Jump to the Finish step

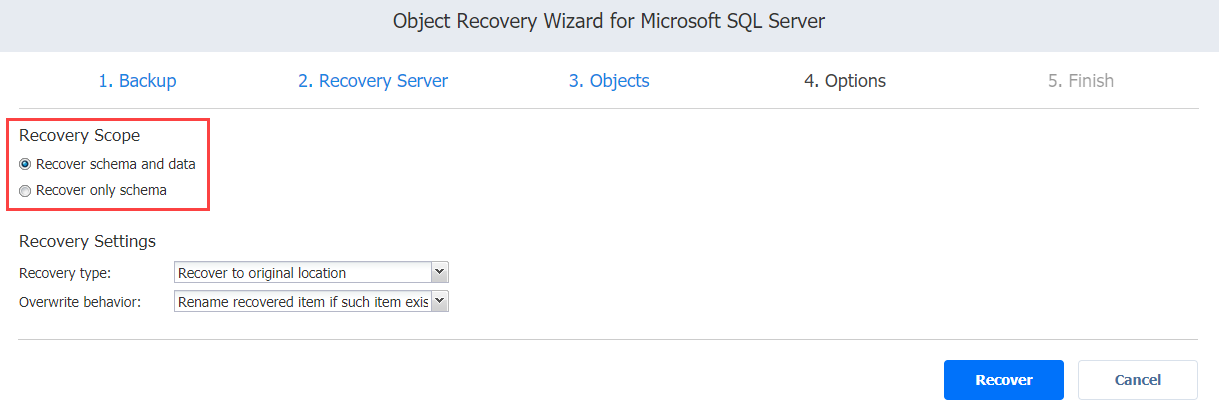tap(1080, 81)
